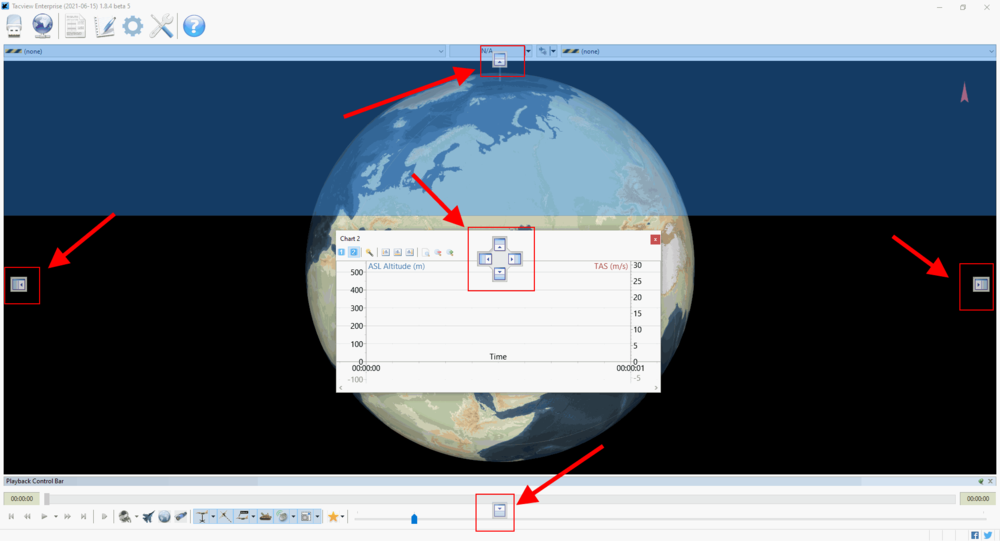Open play speed dropdown arrow beside Play
This screenshot has height=541, width=1000.
coord(55,516)
